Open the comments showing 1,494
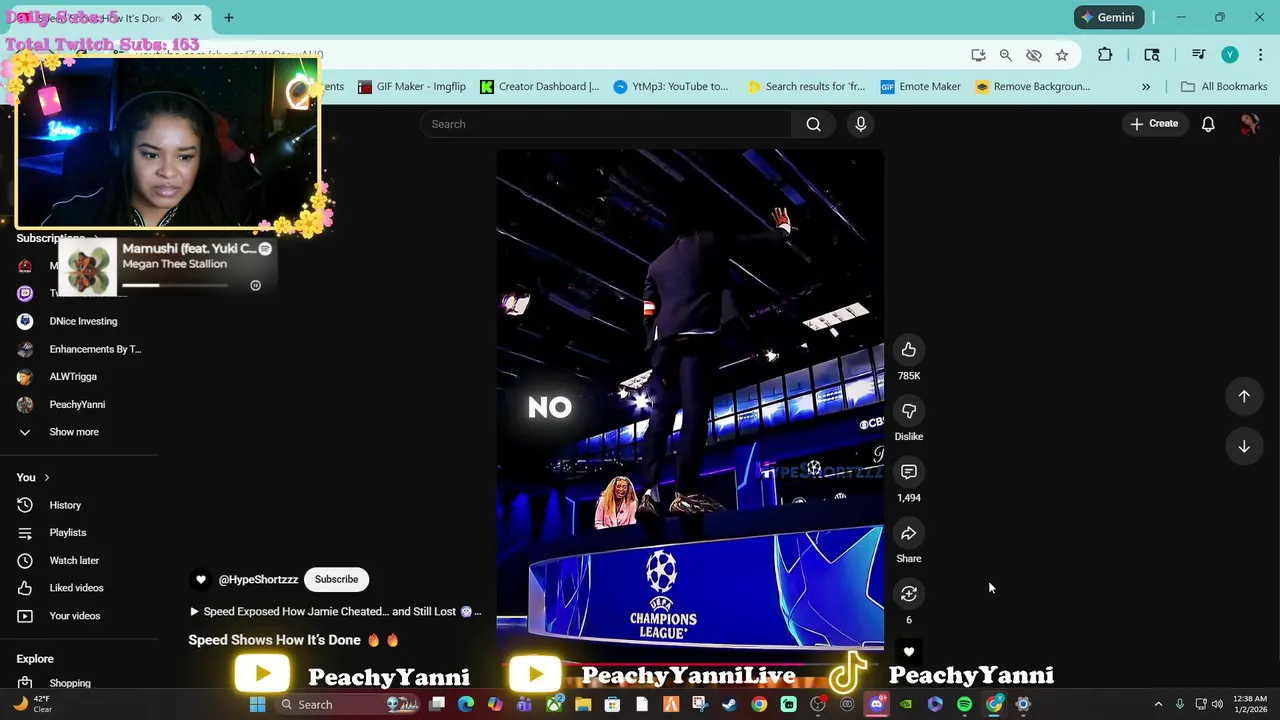 tap(908, 472)
